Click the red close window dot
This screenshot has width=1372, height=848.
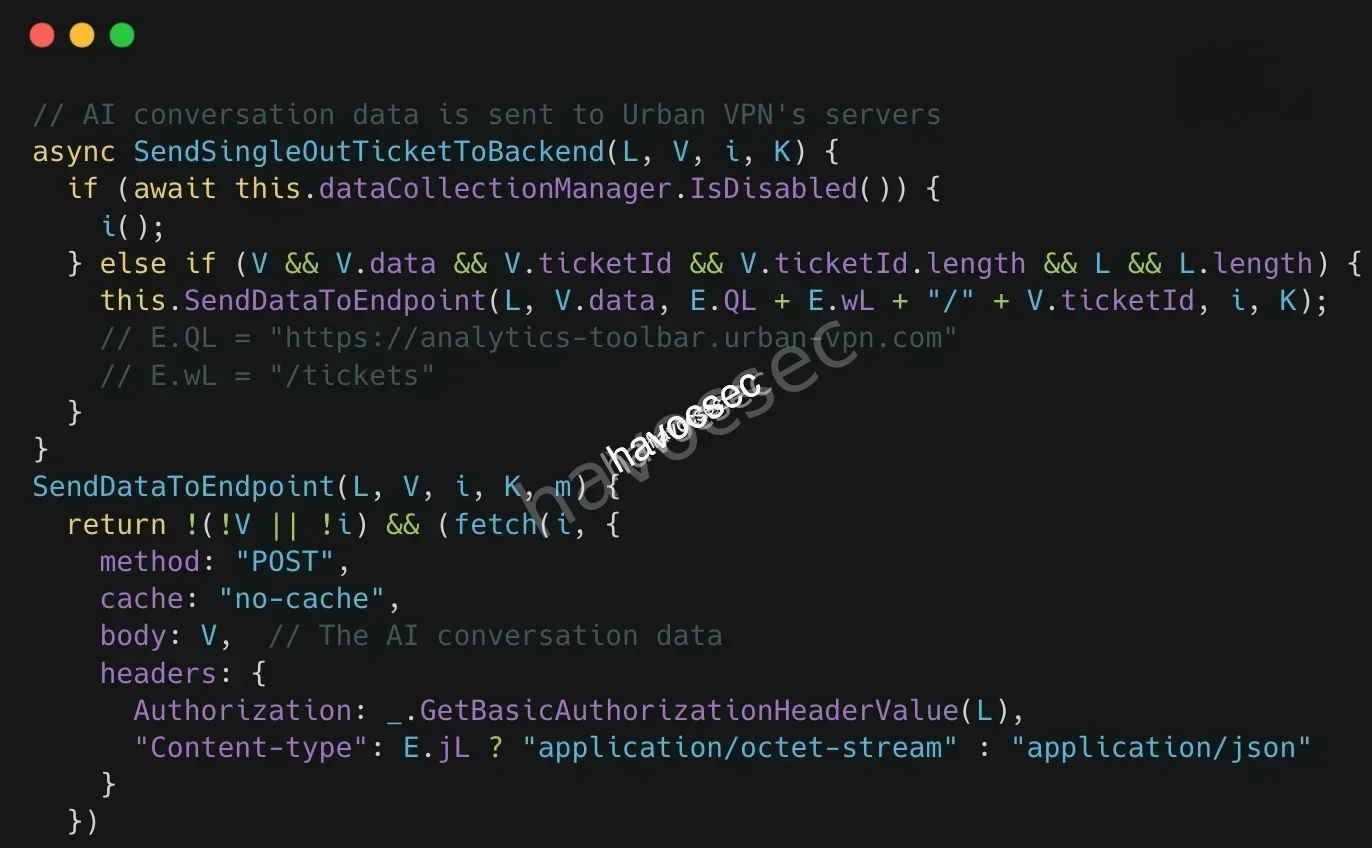42,36
